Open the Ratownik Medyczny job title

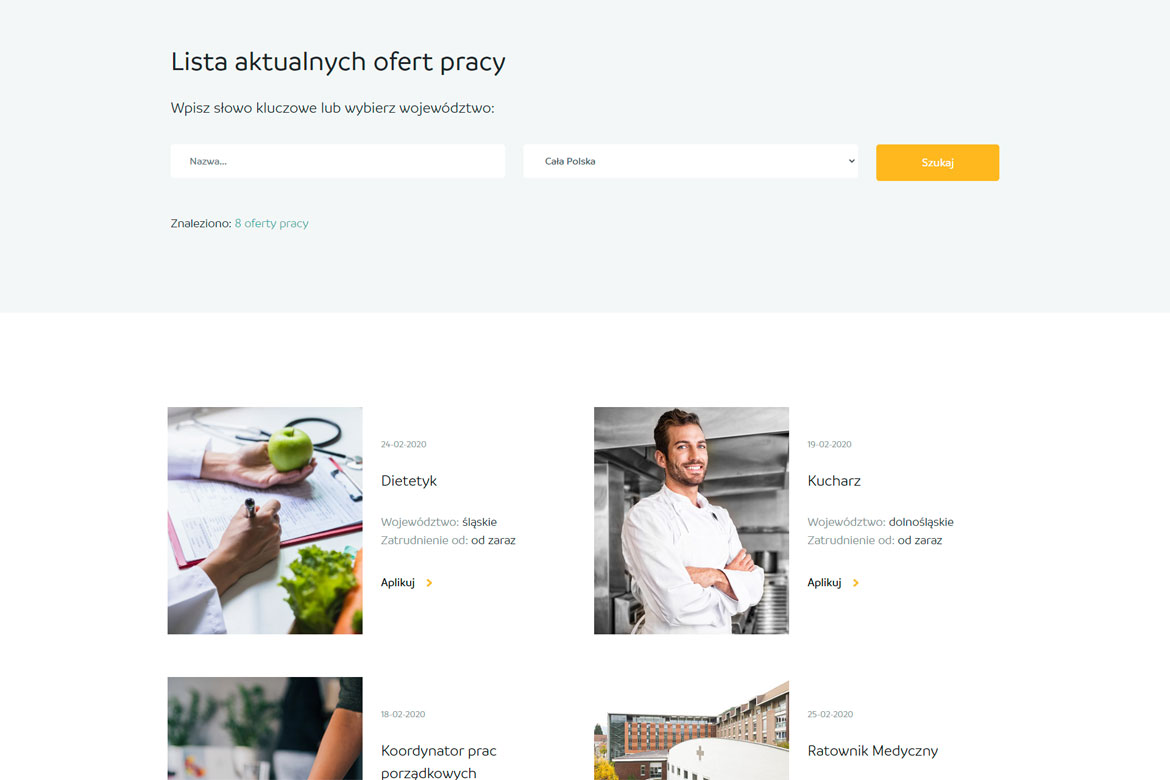coord(872,751)
